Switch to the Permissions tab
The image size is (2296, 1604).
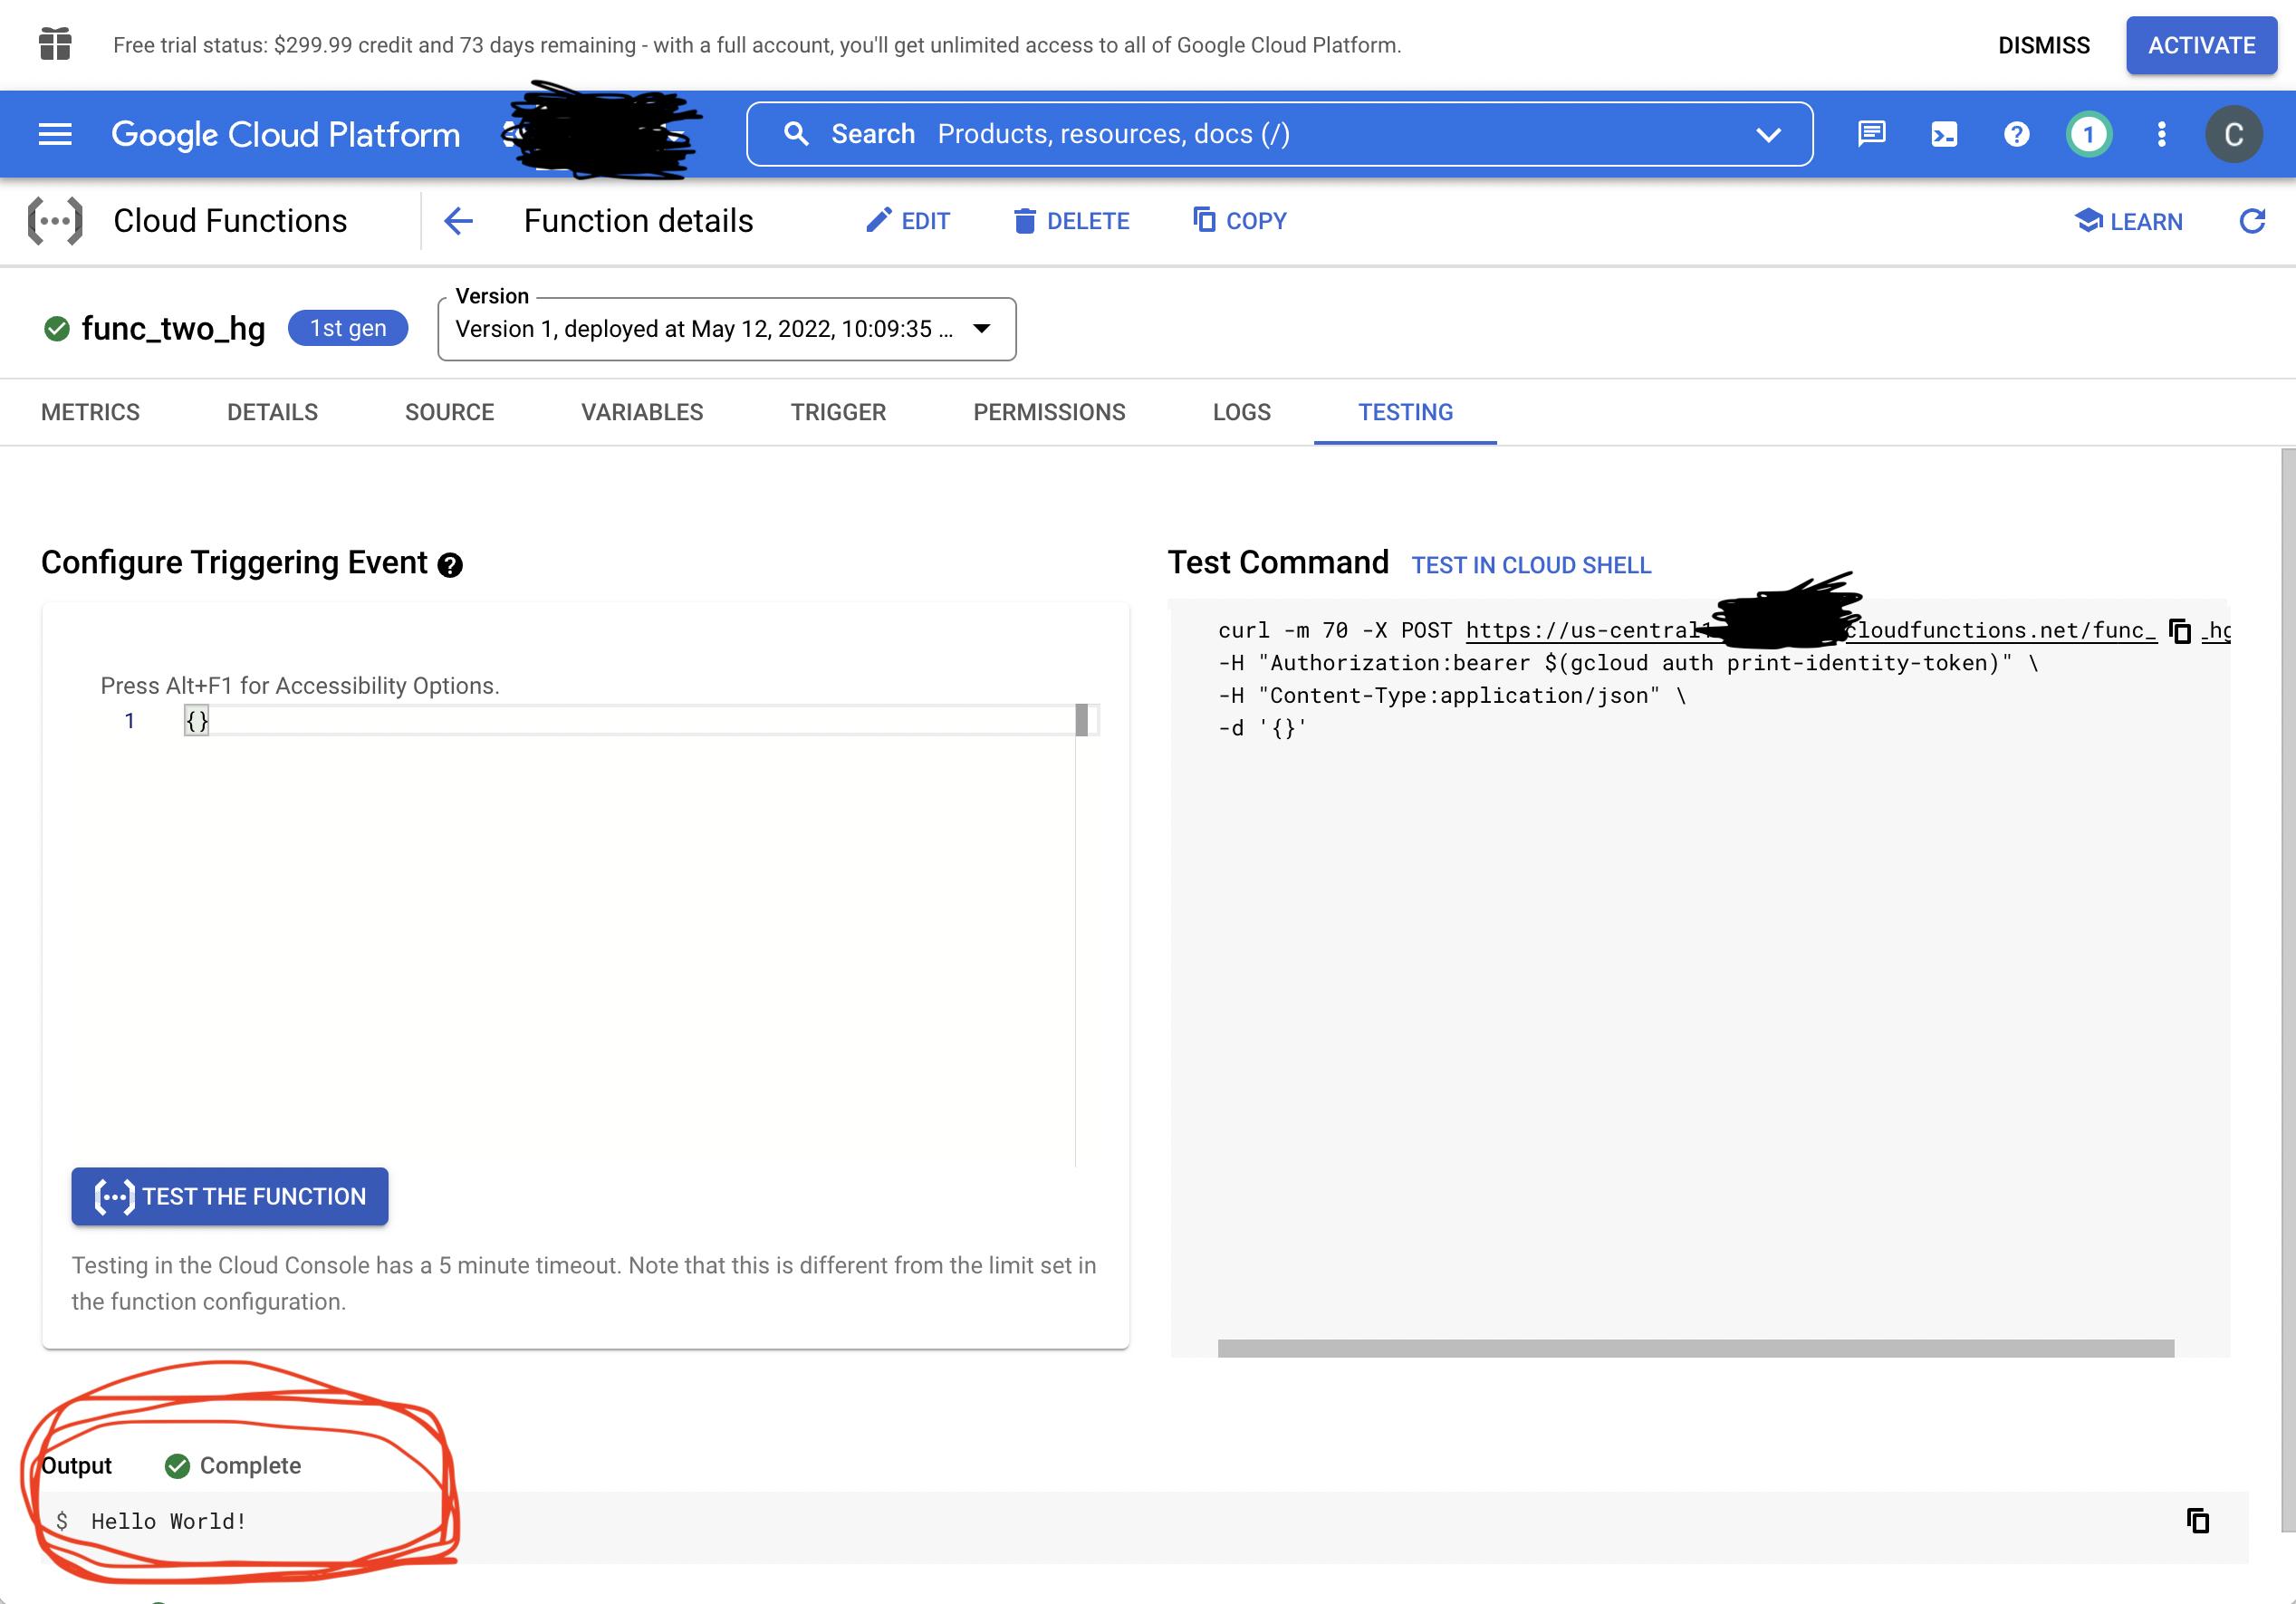(x=1049, y=412)
